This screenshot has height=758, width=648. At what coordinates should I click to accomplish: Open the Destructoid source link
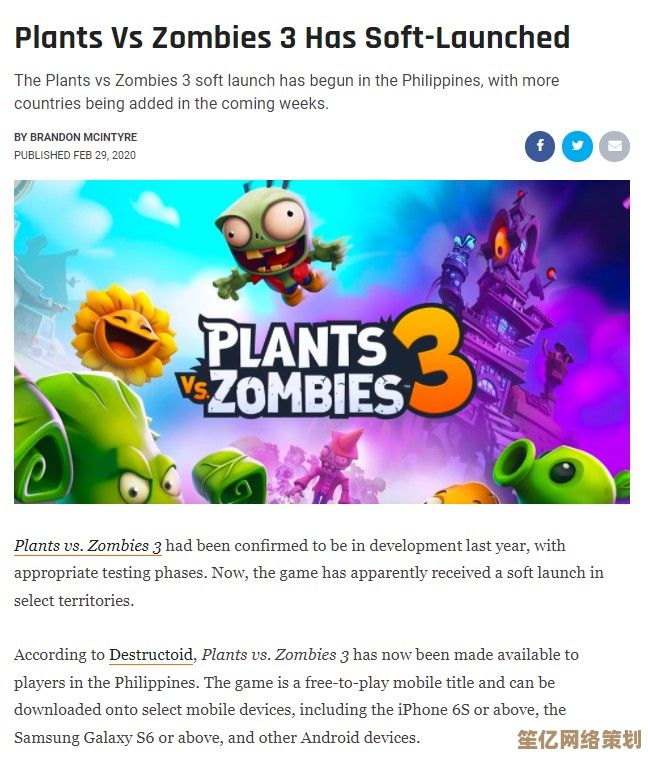click(151, 655)
